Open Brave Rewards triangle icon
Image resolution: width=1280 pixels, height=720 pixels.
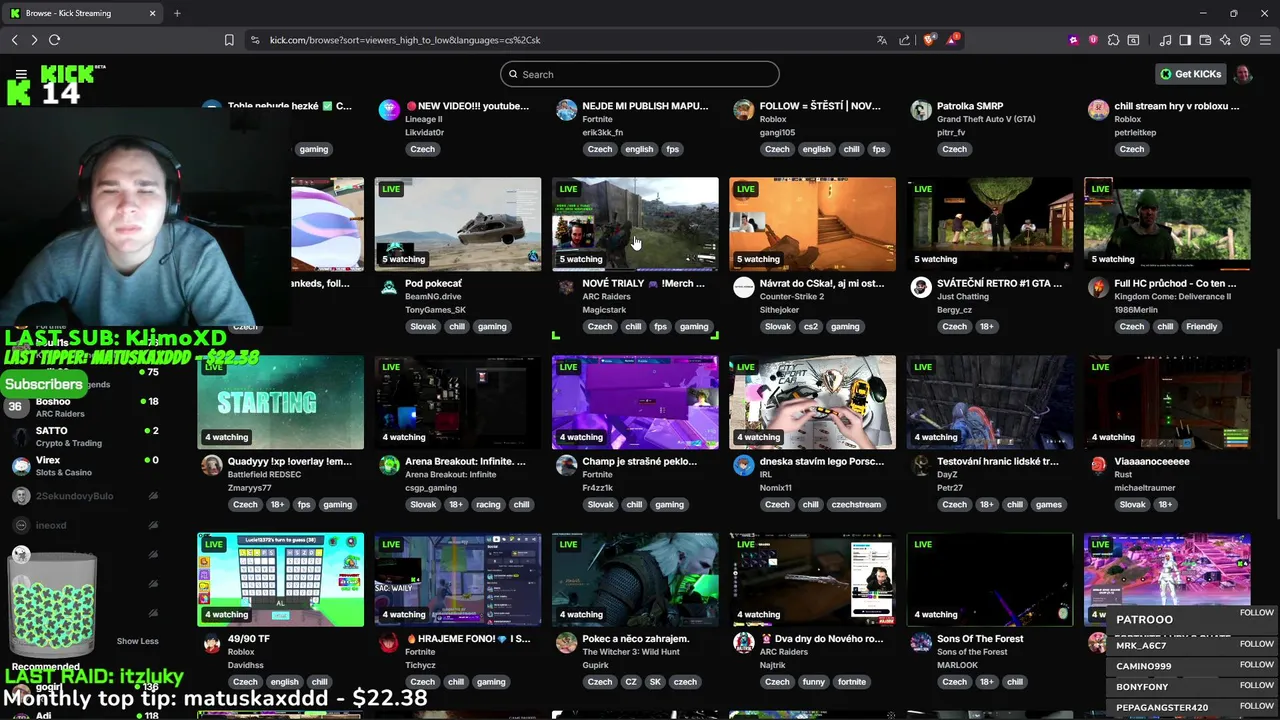point(953,40)
